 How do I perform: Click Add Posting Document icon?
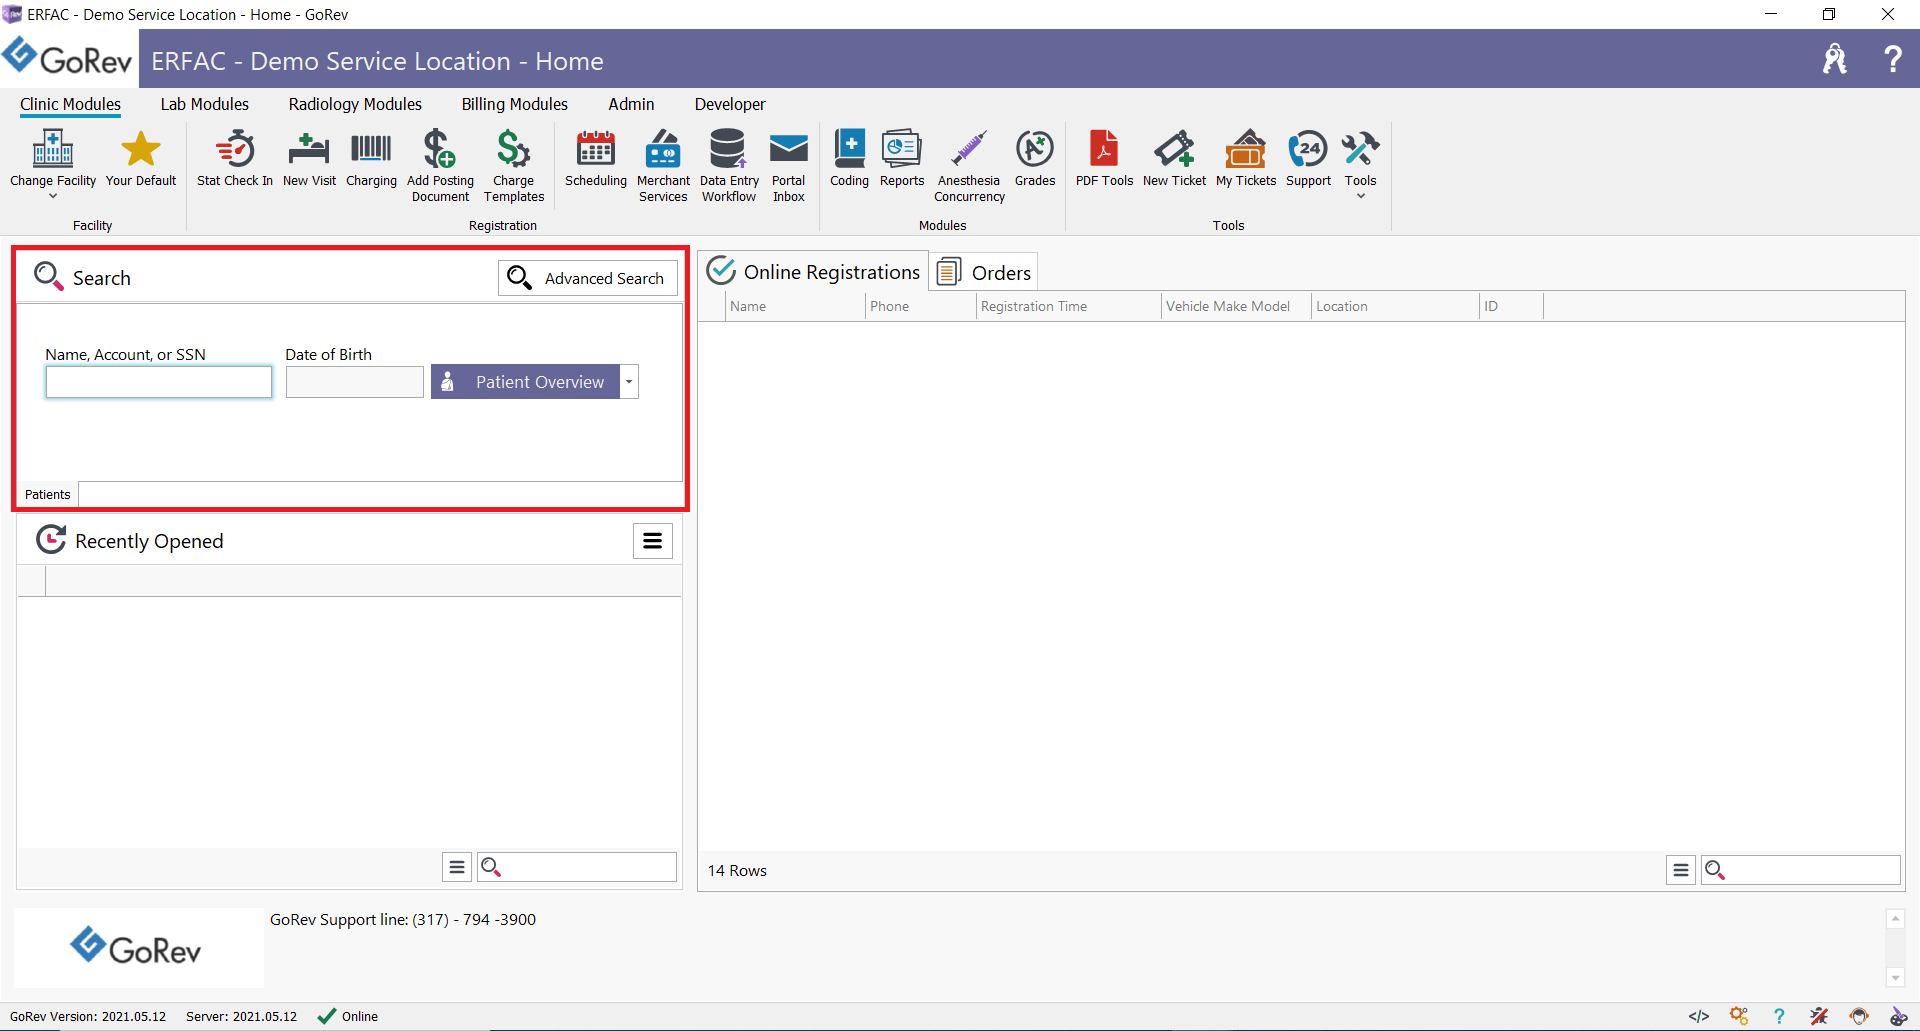[440, 150]
